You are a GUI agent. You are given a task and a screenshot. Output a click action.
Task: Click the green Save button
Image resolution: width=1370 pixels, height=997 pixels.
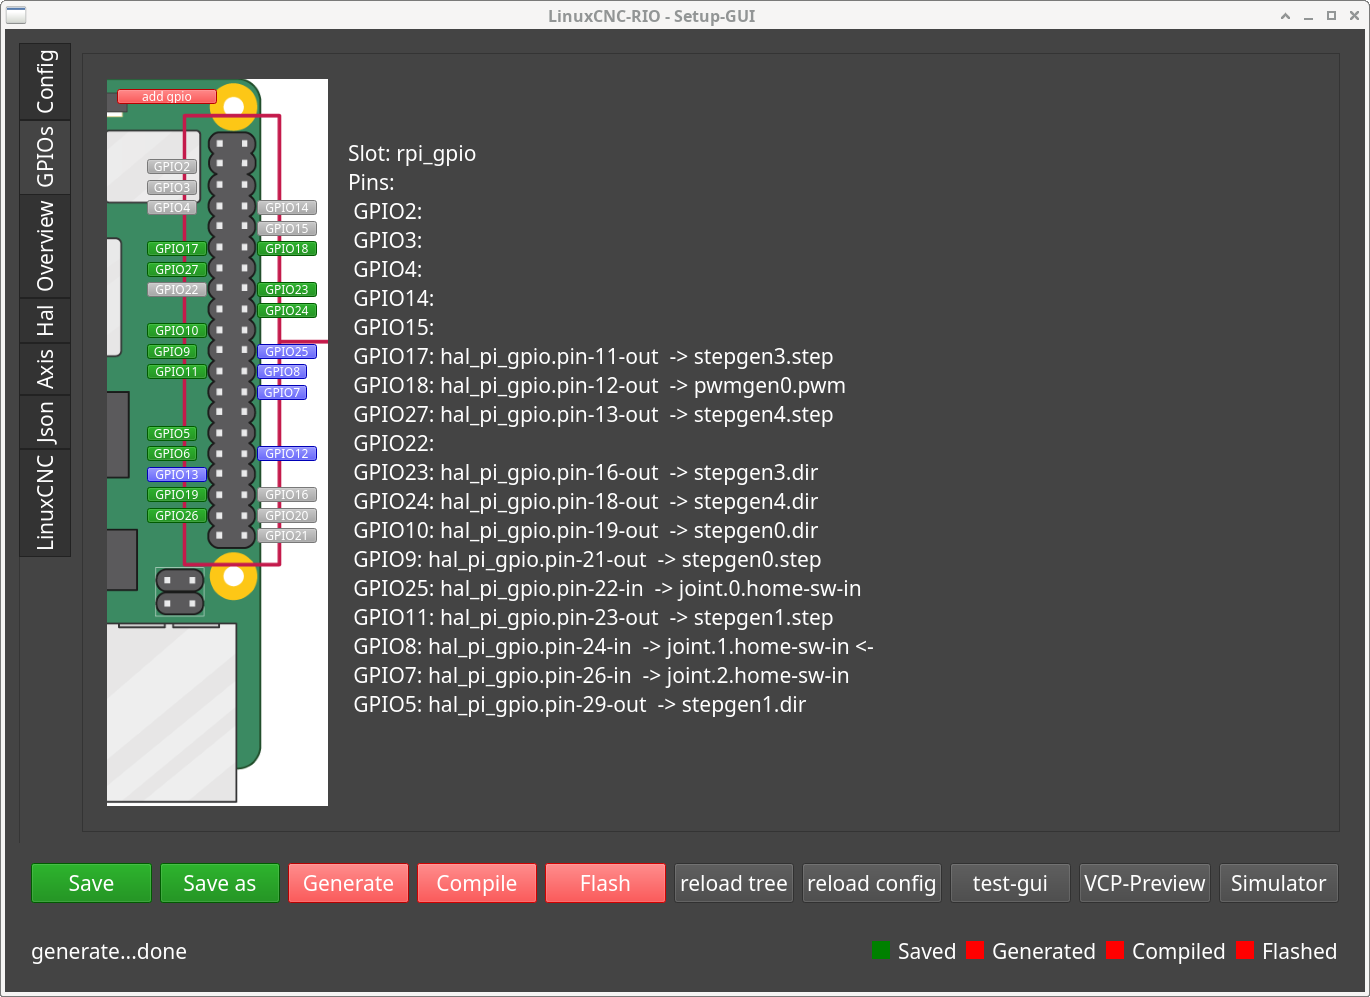click(x=91, y=883)
